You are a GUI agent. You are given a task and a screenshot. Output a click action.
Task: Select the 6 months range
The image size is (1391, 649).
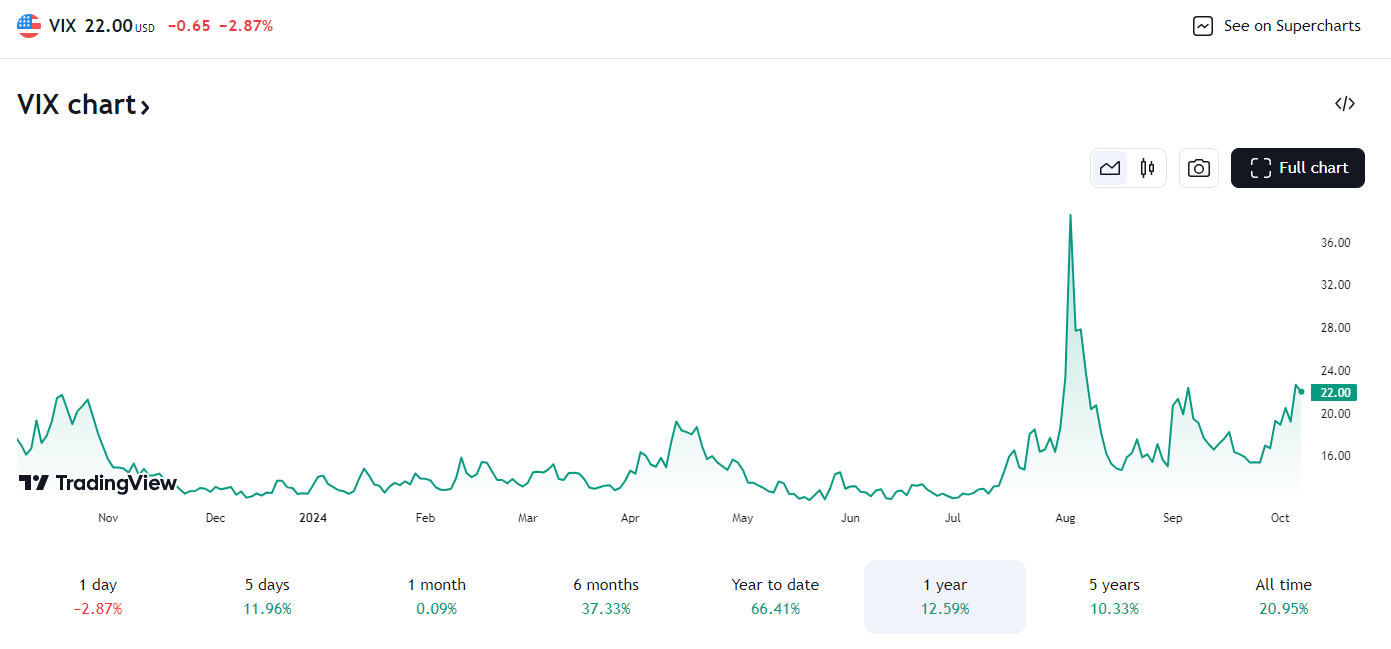pyautogui.click(x=605, y=595)
